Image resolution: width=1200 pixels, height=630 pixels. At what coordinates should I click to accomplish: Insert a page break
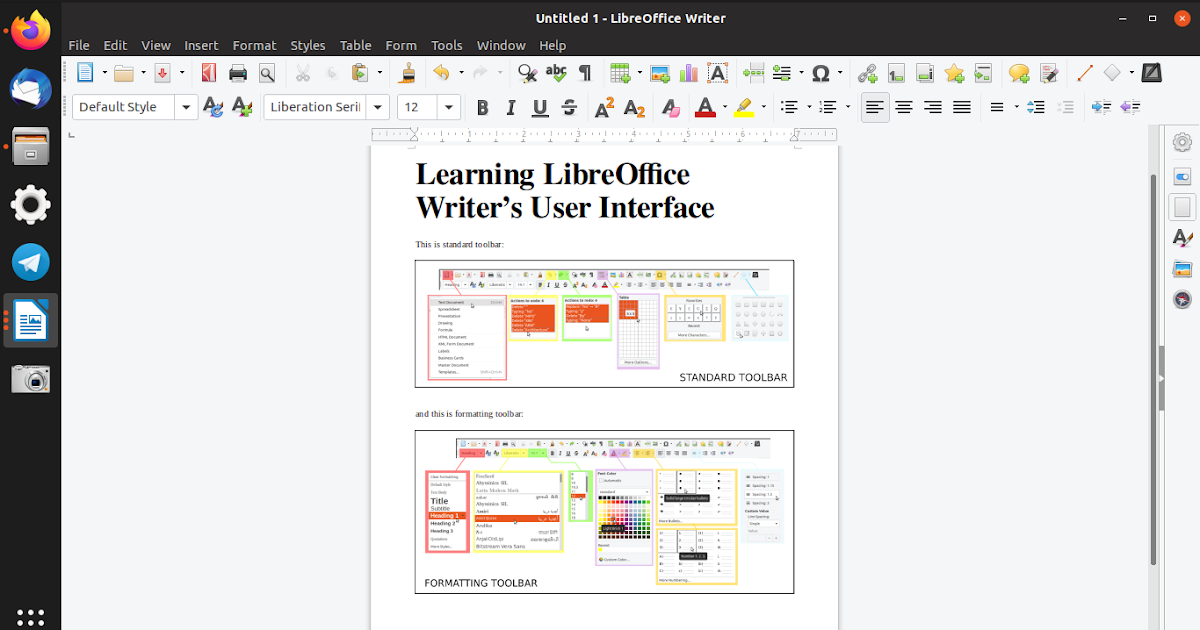pos(754,73)
